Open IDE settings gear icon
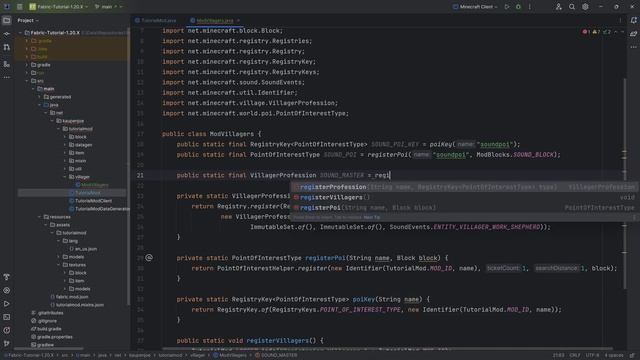 point(585,7)
